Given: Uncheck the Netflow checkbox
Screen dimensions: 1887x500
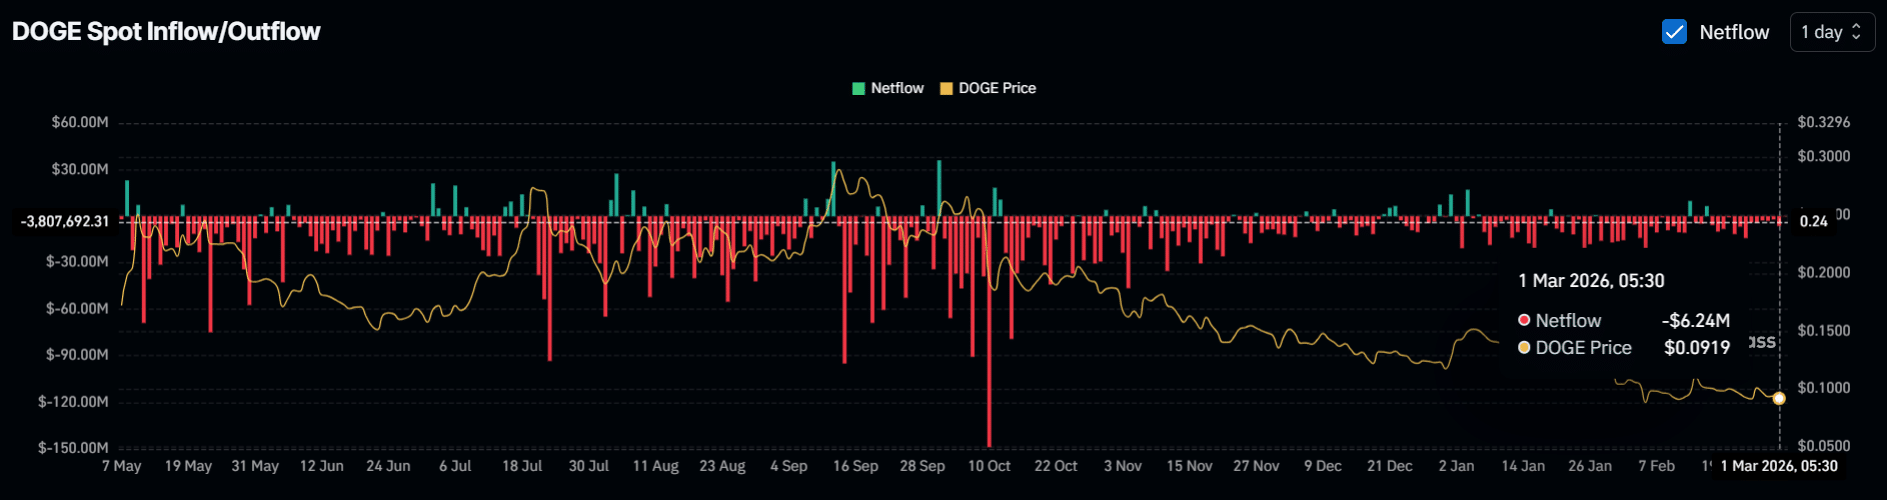Looking at the screenshot, I should [1674, 32].
